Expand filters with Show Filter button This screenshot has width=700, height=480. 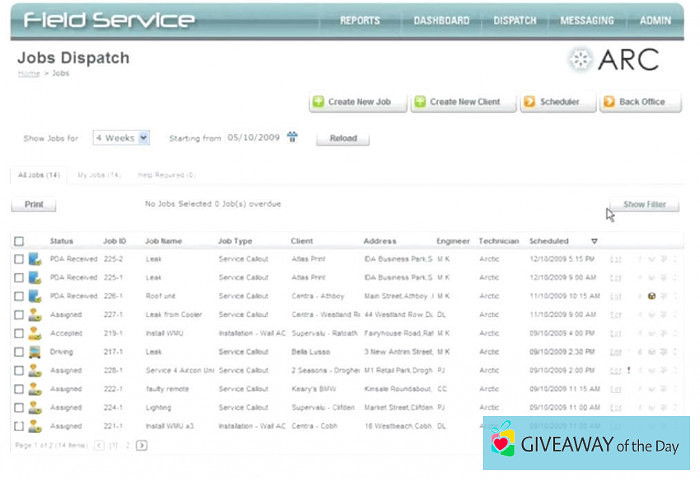click(644, 205)
